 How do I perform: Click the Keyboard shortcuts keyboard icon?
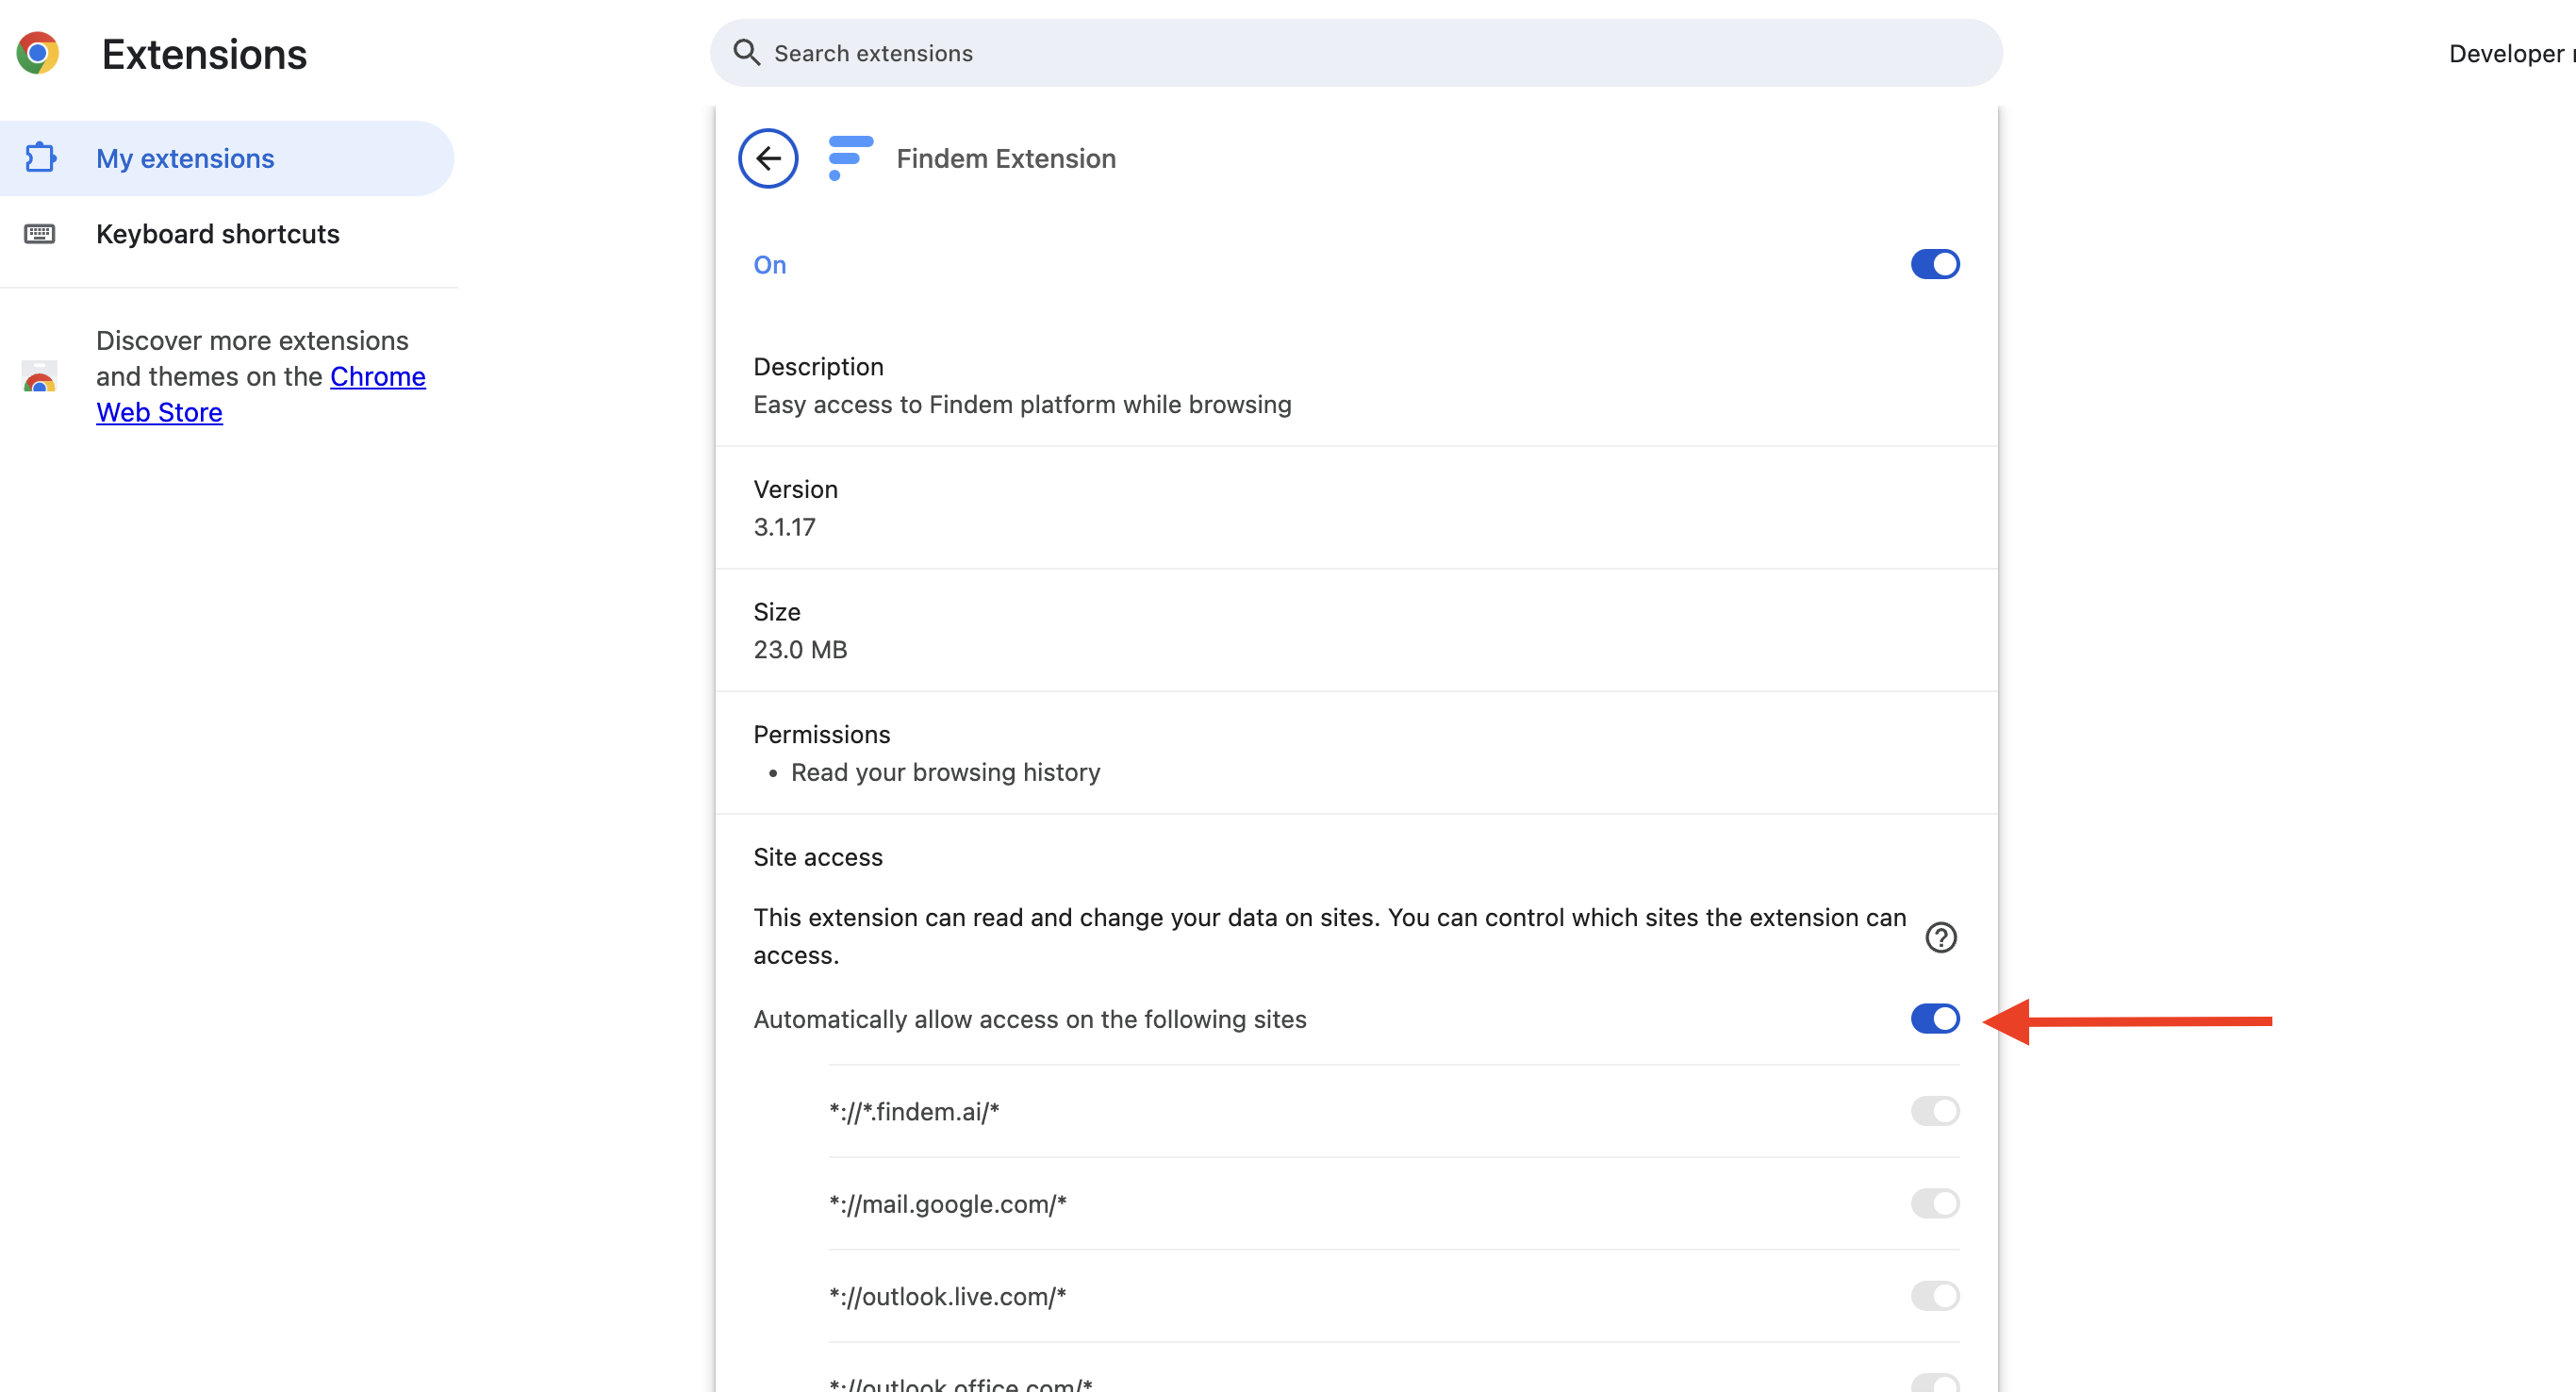click(x=40, y=234)
